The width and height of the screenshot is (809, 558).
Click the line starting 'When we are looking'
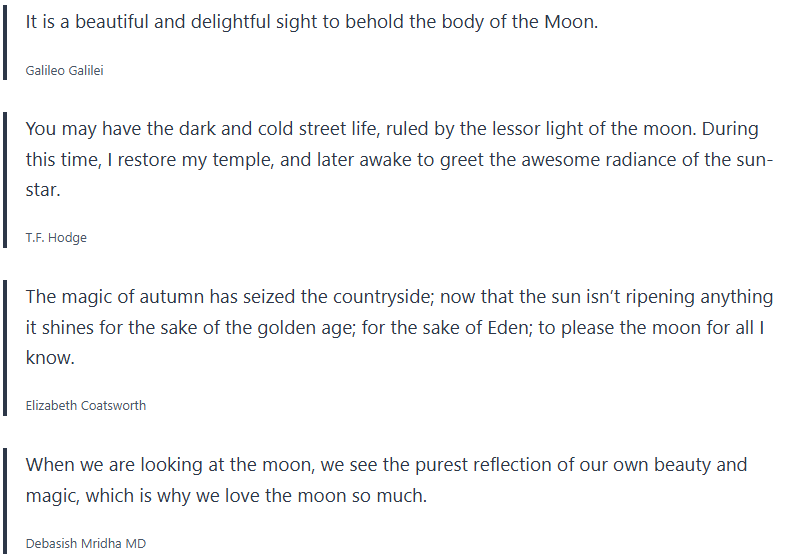386,465
